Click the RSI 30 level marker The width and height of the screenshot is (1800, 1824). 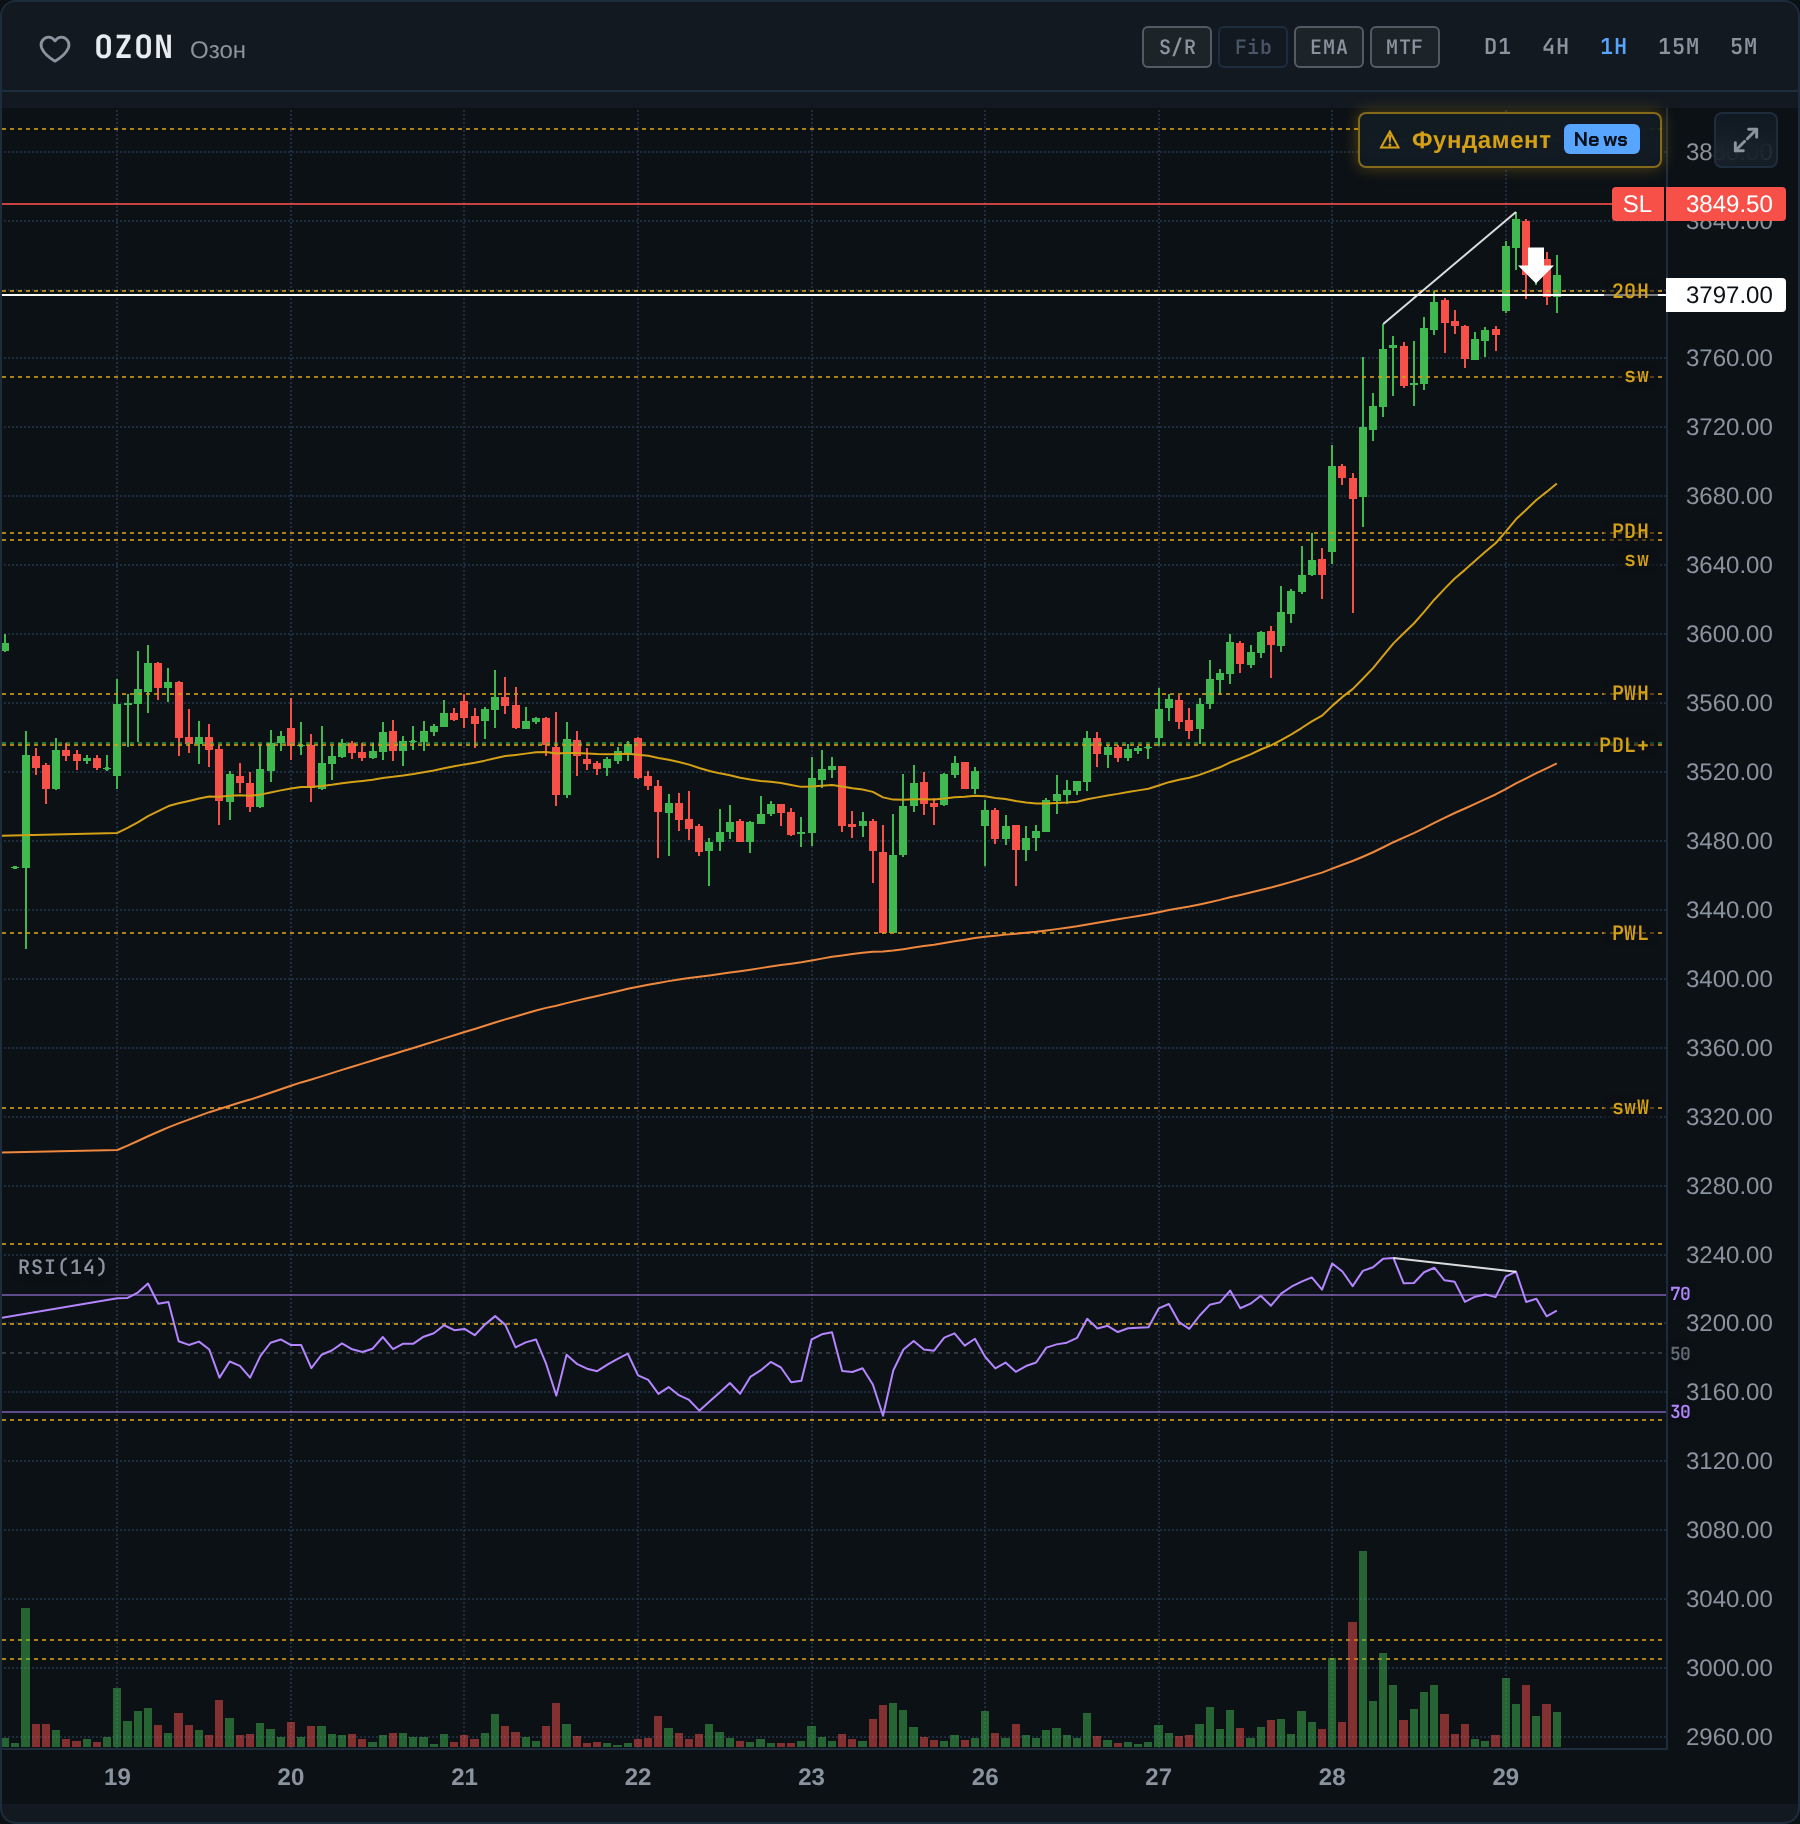point(1680,1412)
